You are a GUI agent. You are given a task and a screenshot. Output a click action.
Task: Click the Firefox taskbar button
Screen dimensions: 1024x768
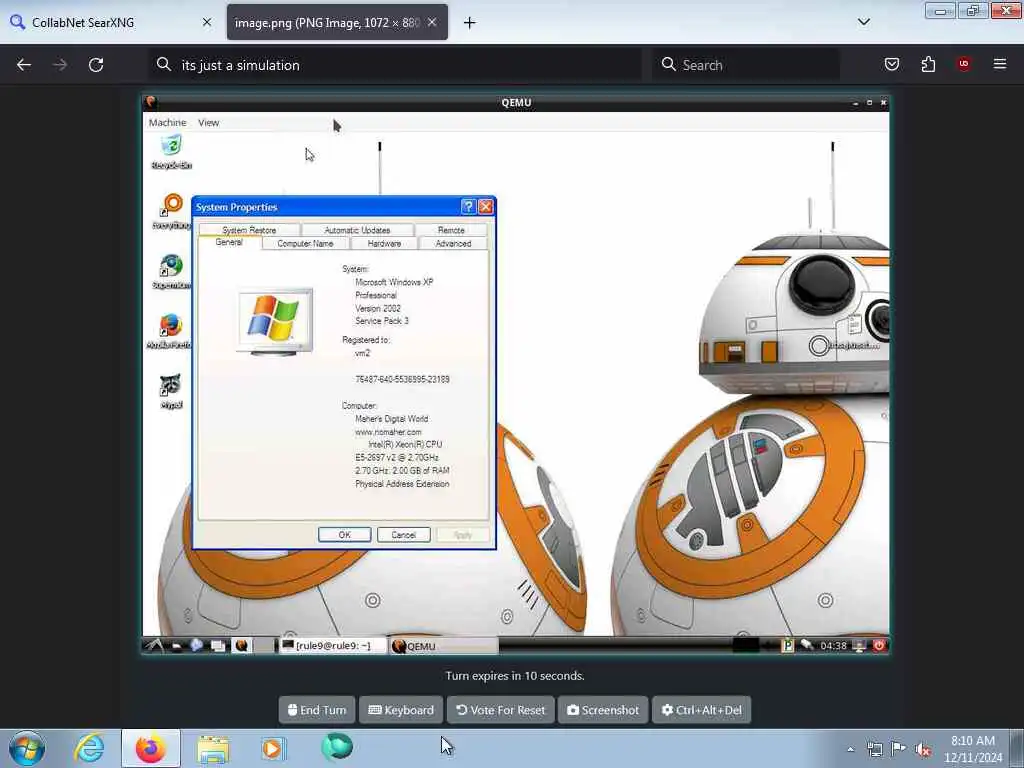click(x=151, y=748)
